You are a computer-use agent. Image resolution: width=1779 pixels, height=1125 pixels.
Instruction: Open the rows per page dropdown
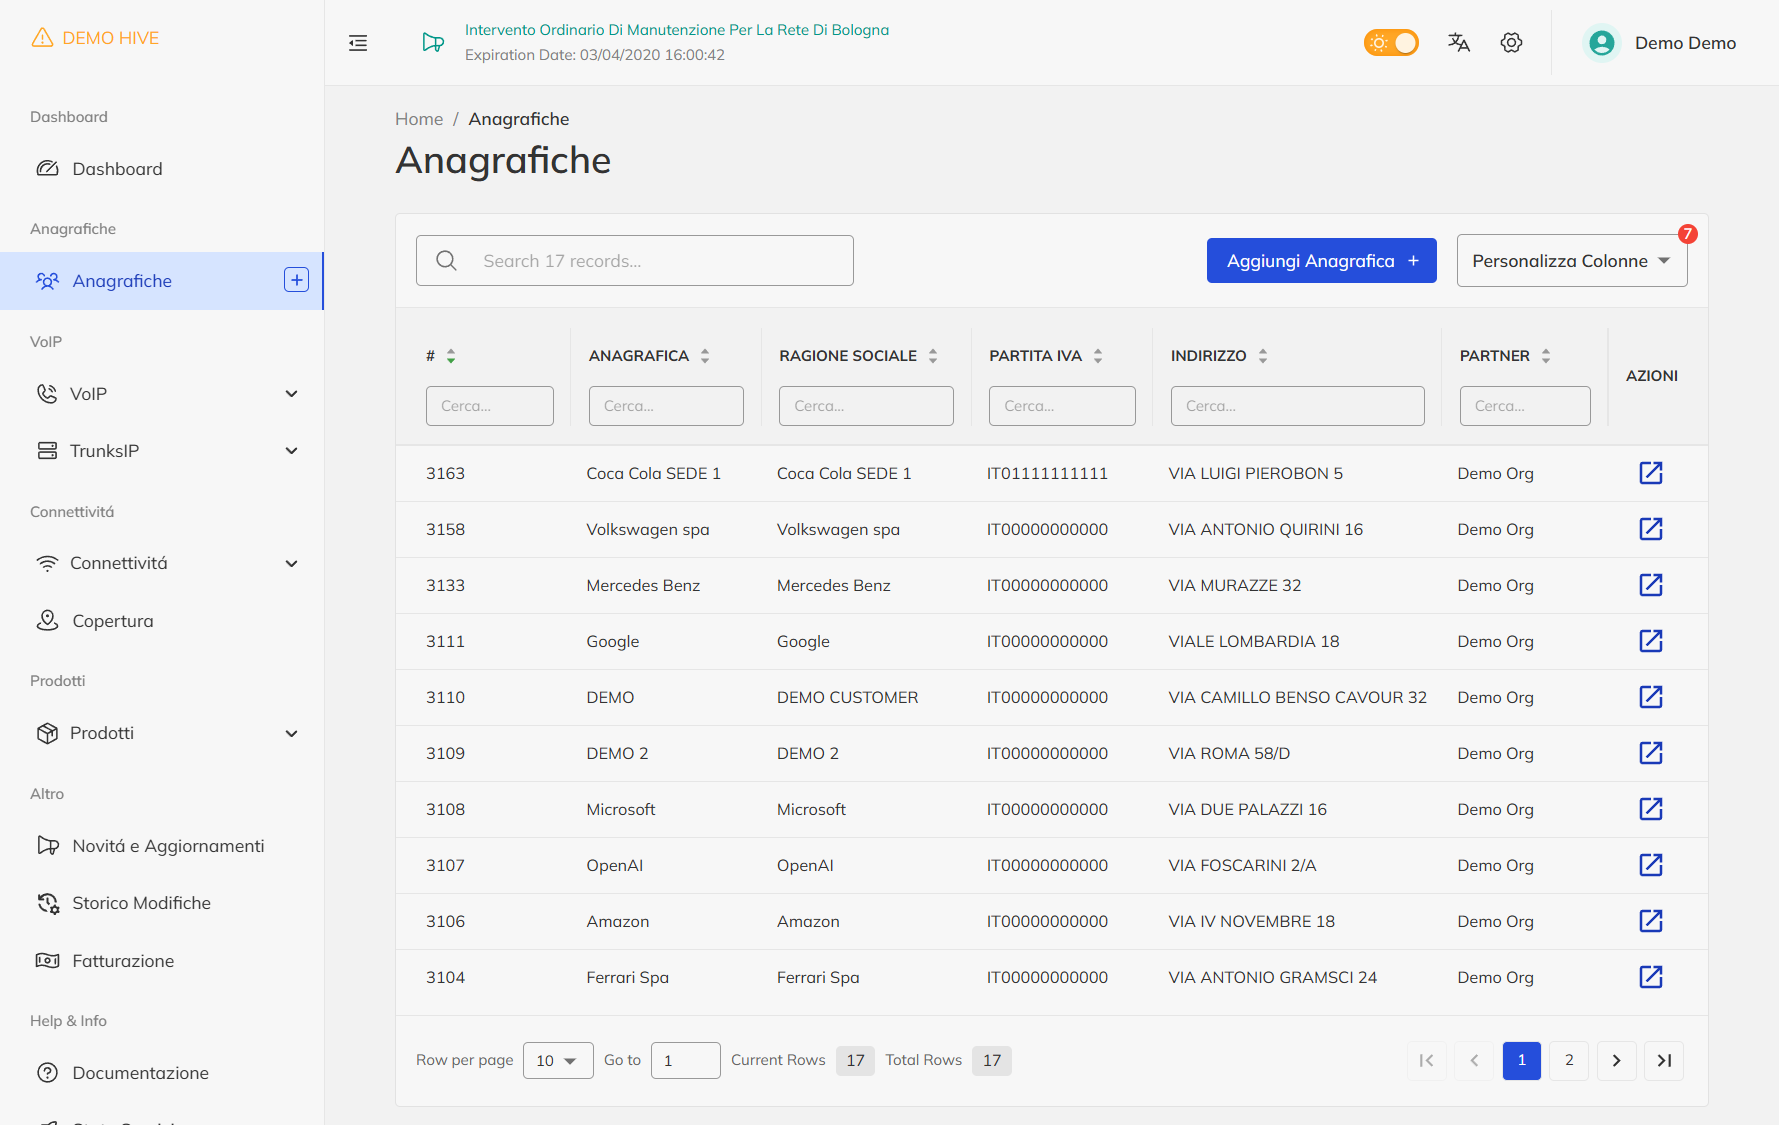click(557, 1061)
